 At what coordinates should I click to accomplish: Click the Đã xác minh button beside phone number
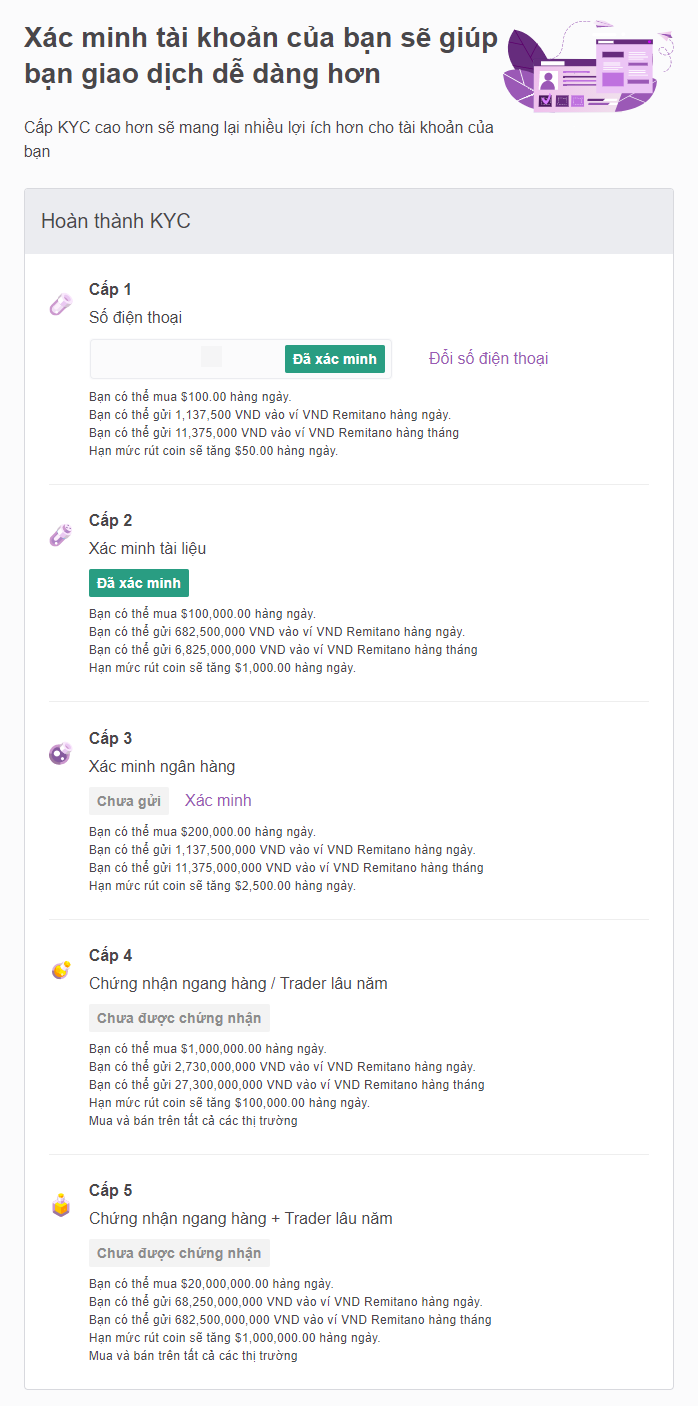coord(335,358)
